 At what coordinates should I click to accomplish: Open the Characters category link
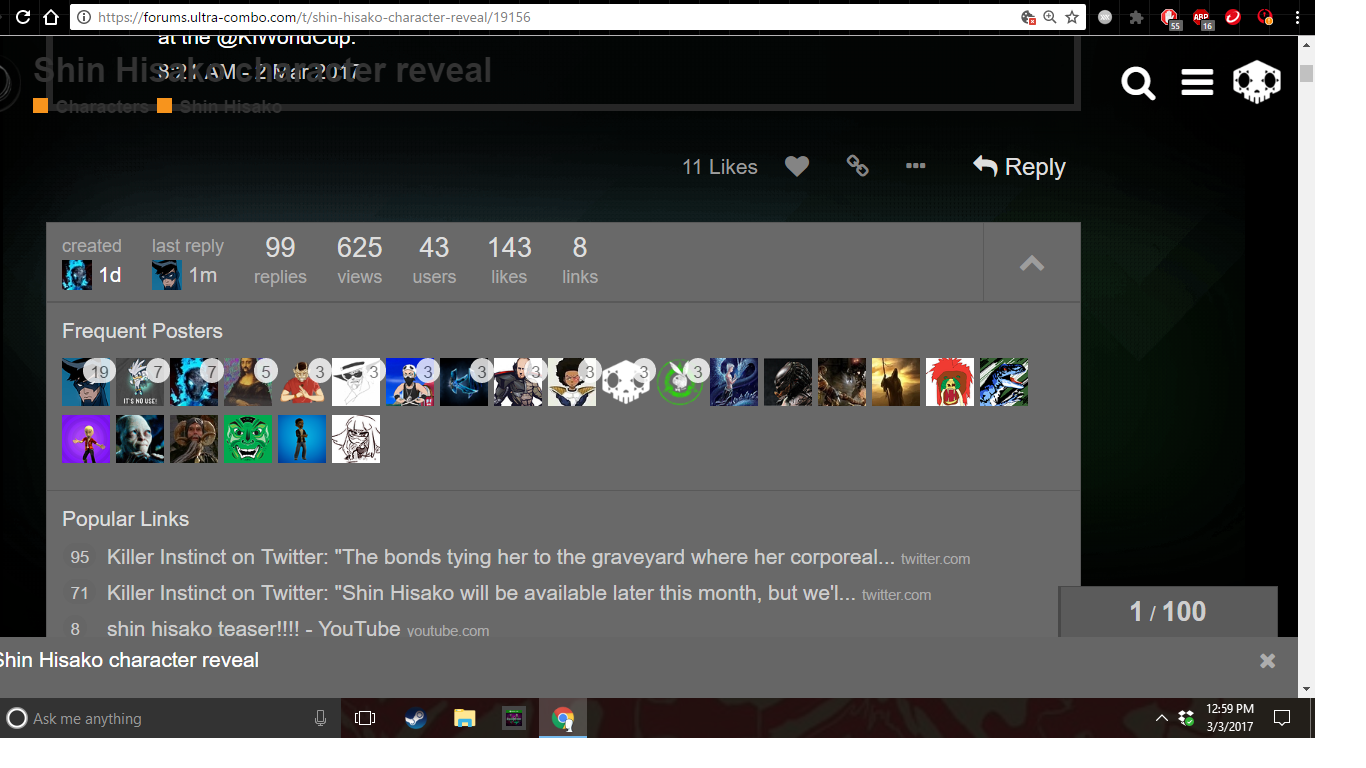[101, 106]
